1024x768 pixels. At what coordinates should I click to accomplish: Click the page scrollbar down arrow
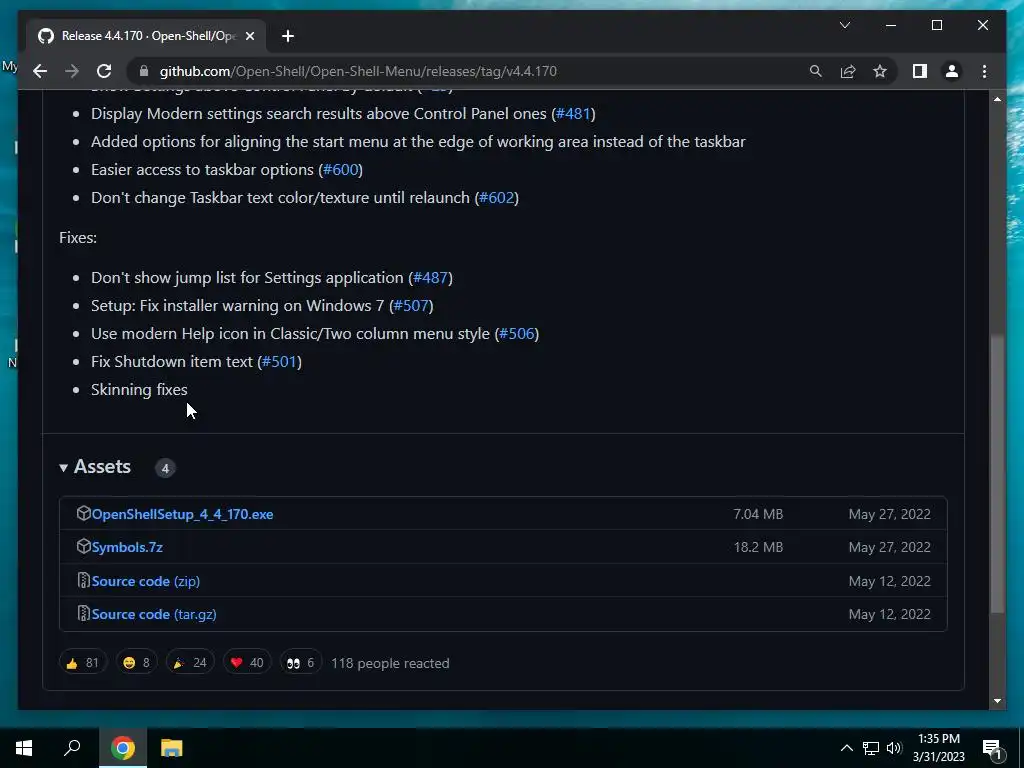(997, 701)
